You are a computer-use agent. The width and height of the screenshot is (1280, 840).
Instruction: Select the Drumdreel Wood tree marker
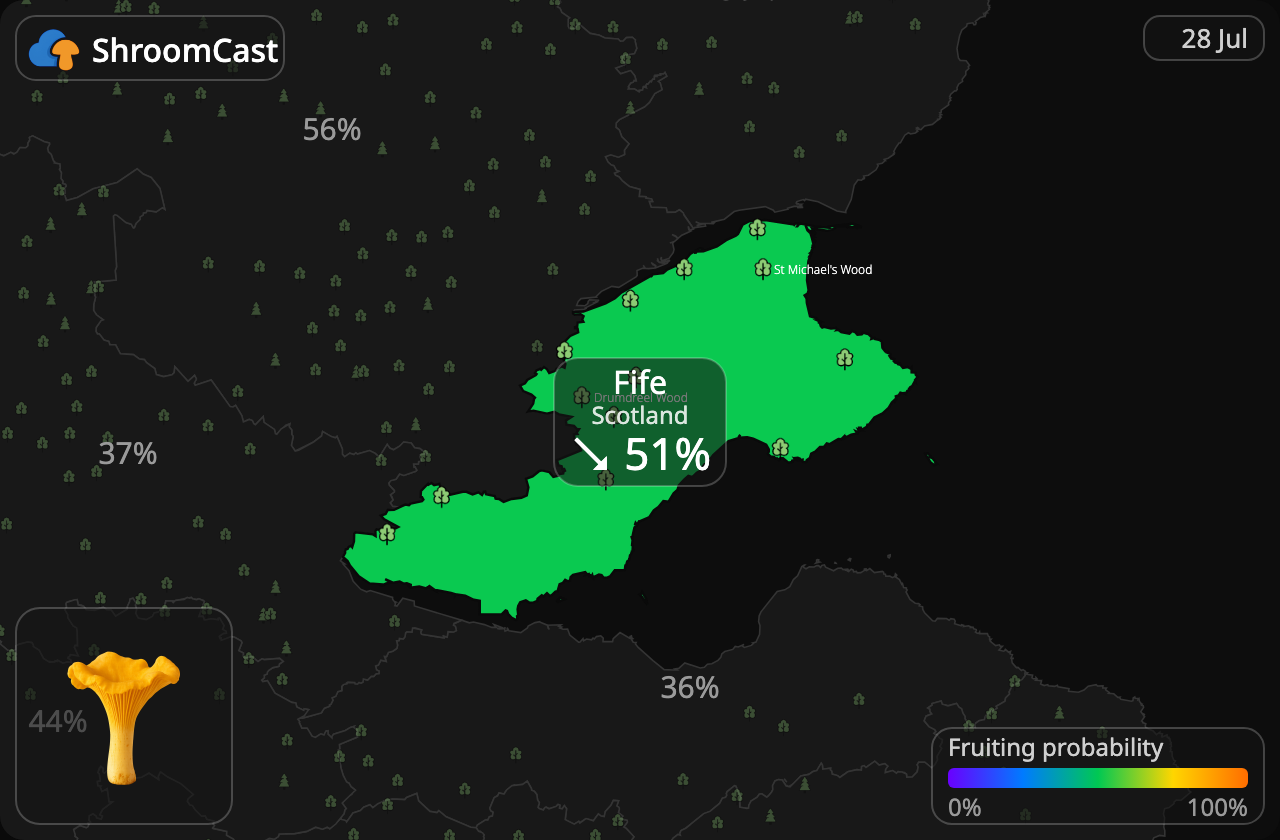coord(581,397)
